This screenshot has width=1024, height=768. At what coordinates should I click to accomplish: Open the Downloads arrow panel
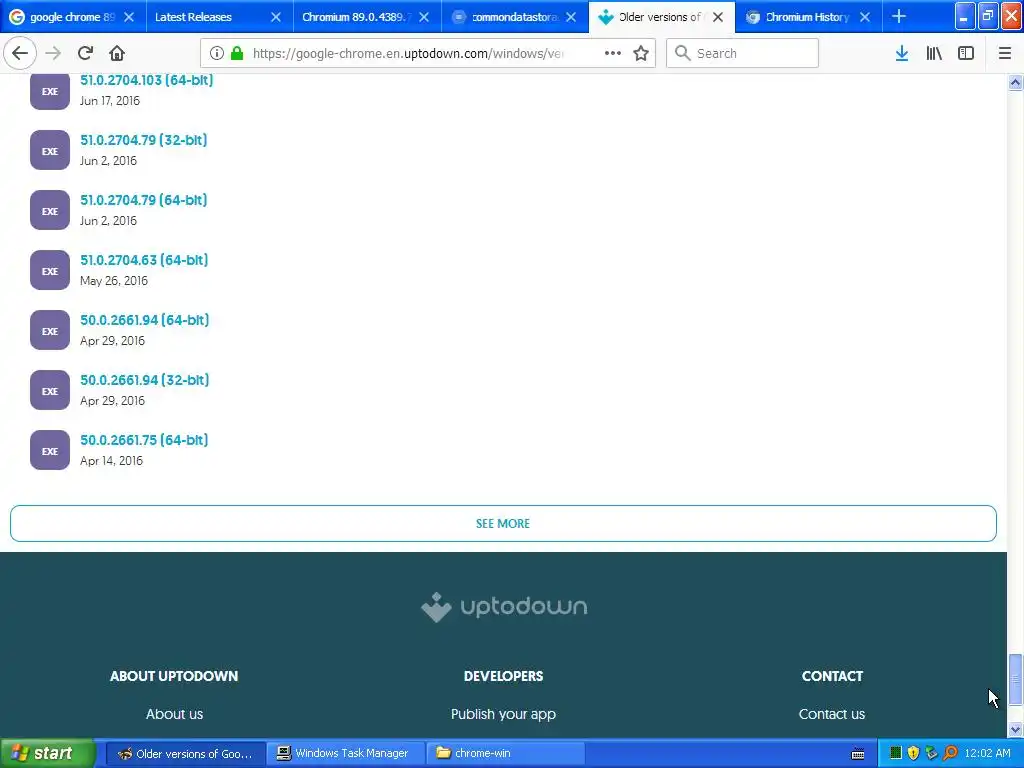(902, 54)
